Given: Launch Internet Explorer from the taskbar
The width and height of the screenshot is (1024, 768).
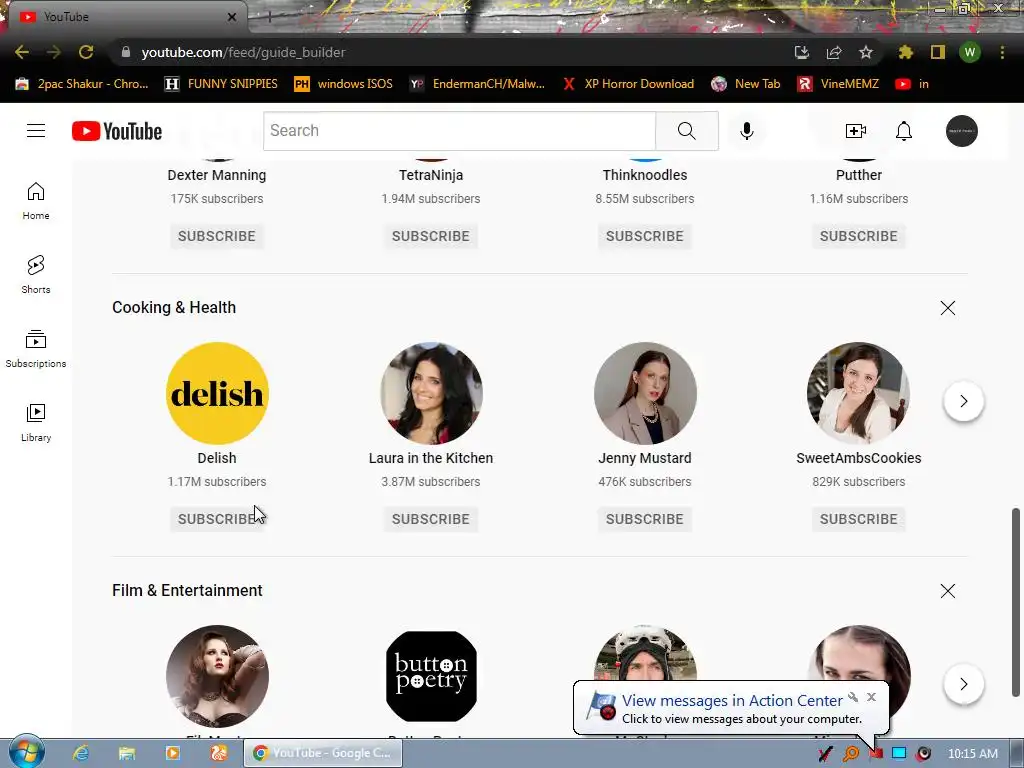Looking at the screenshot, I should click(x=81, y=753).
